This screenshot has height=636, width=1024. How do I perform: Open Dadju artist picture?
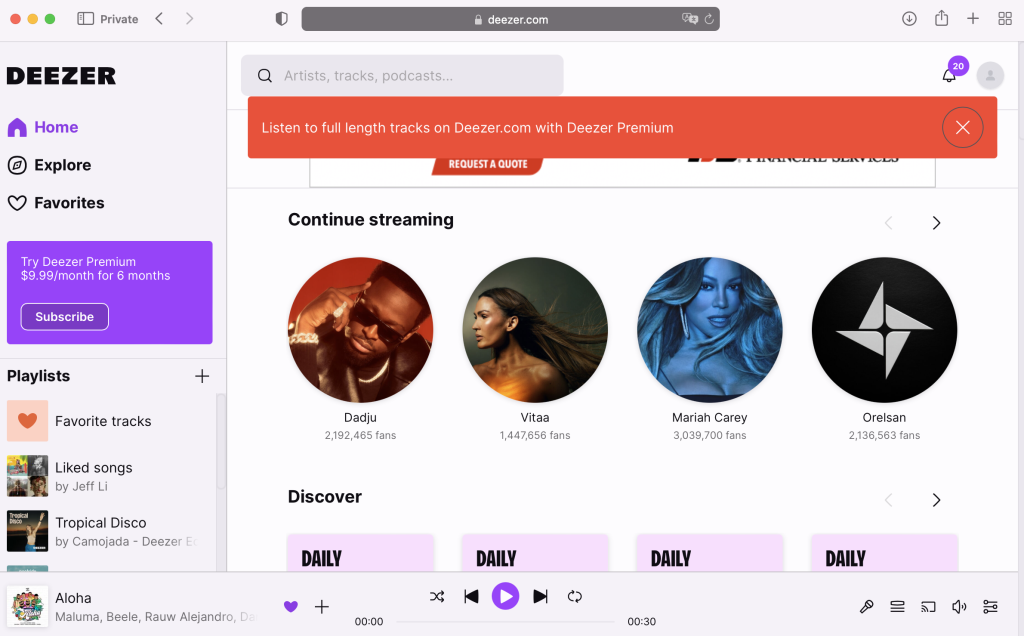(x=360, y=330)
